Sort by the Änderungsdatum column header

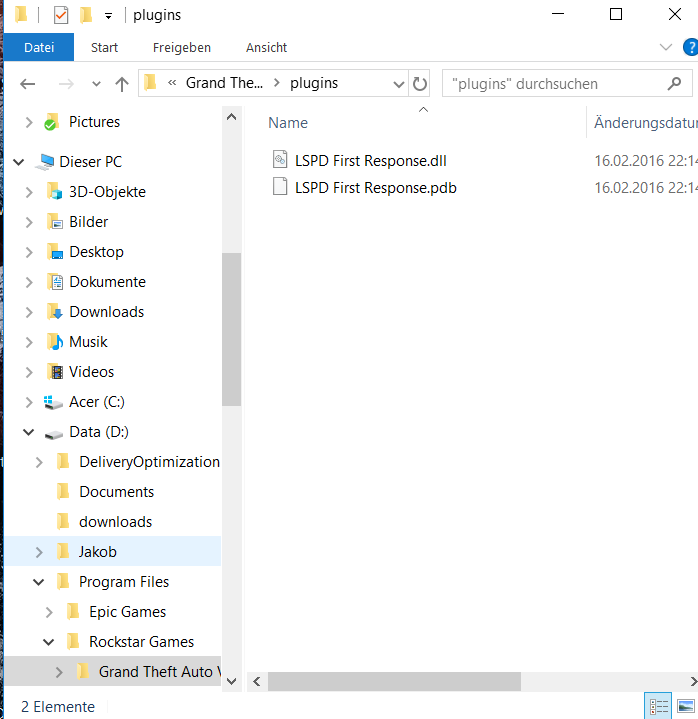click(646, 123)
